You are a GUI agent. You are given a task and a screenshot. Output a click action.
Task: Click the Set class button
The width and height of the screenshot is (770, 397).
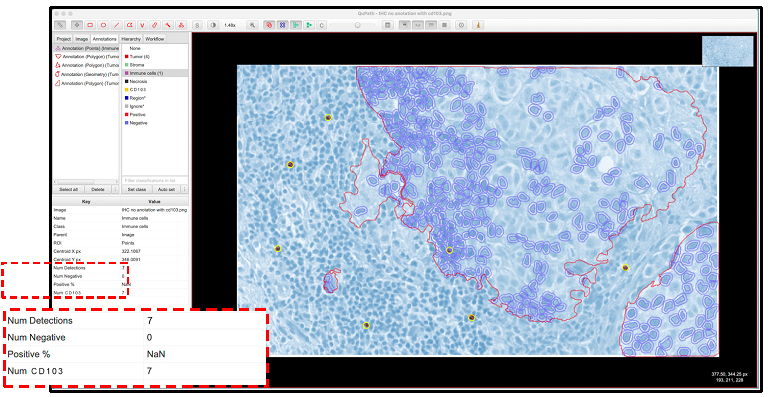tap(137, 189)
